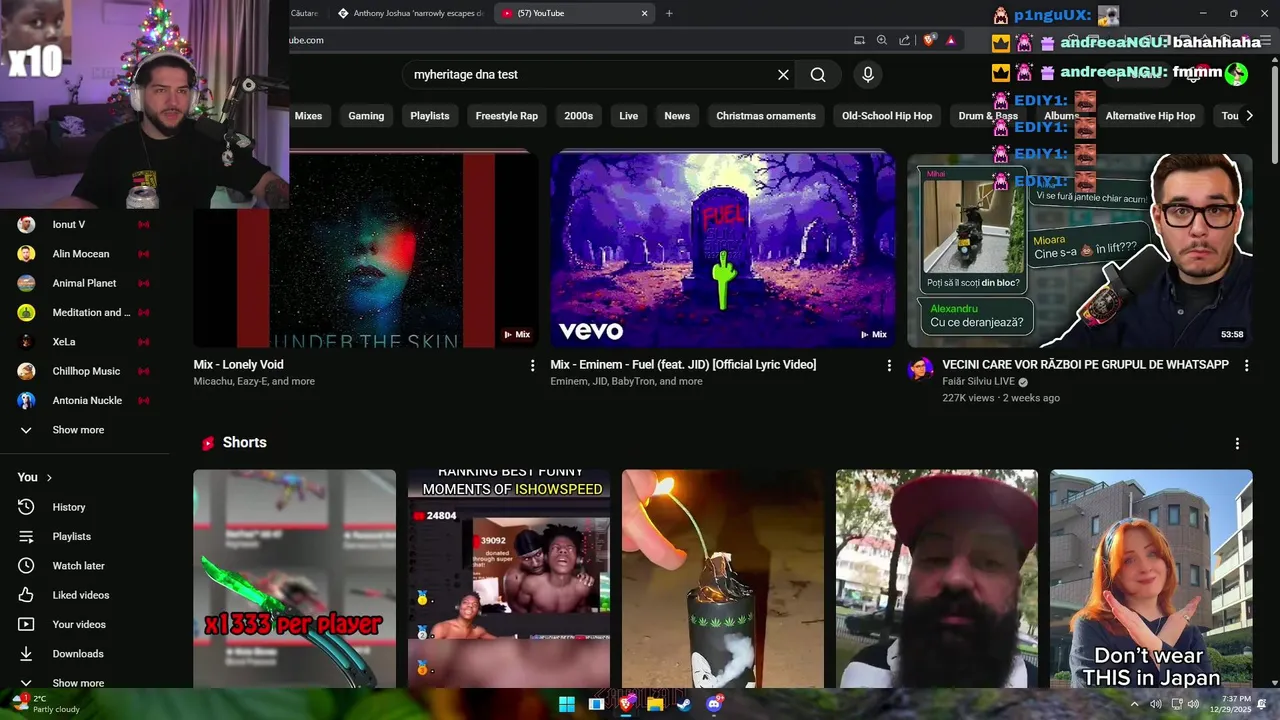
Task: Open Steam from the taskbar
Action: pos(684,704)
